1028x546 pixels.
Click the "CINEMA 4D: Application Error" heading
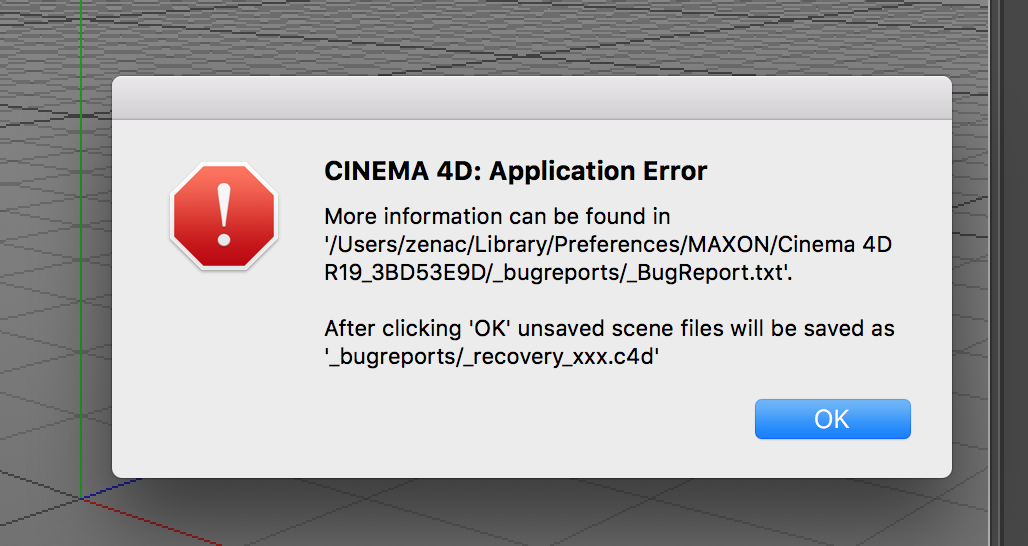516,171
